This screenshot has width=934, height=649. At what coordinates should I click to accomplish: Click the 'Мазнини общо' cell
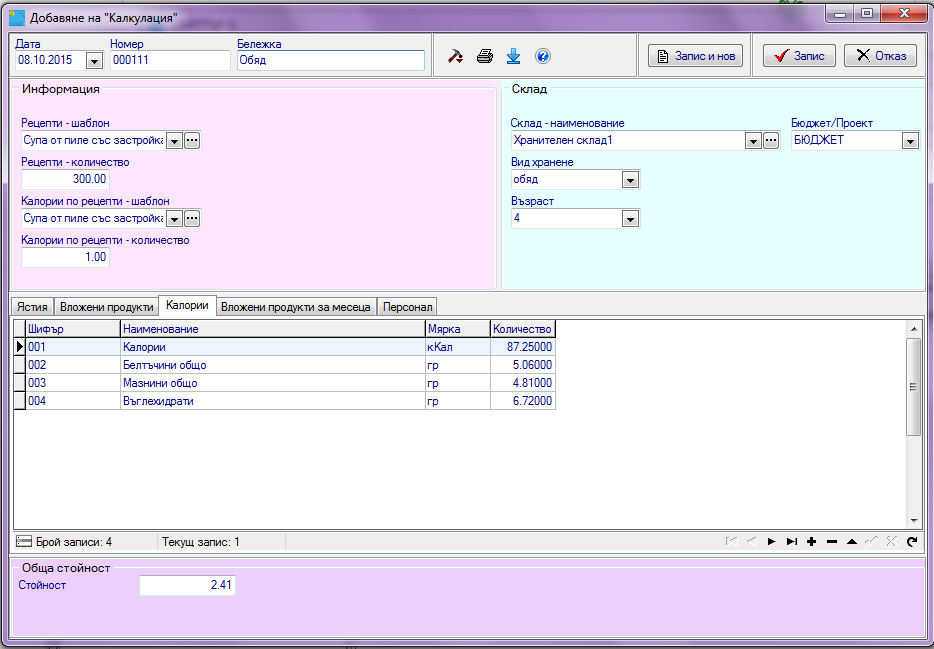pos(273,383)
